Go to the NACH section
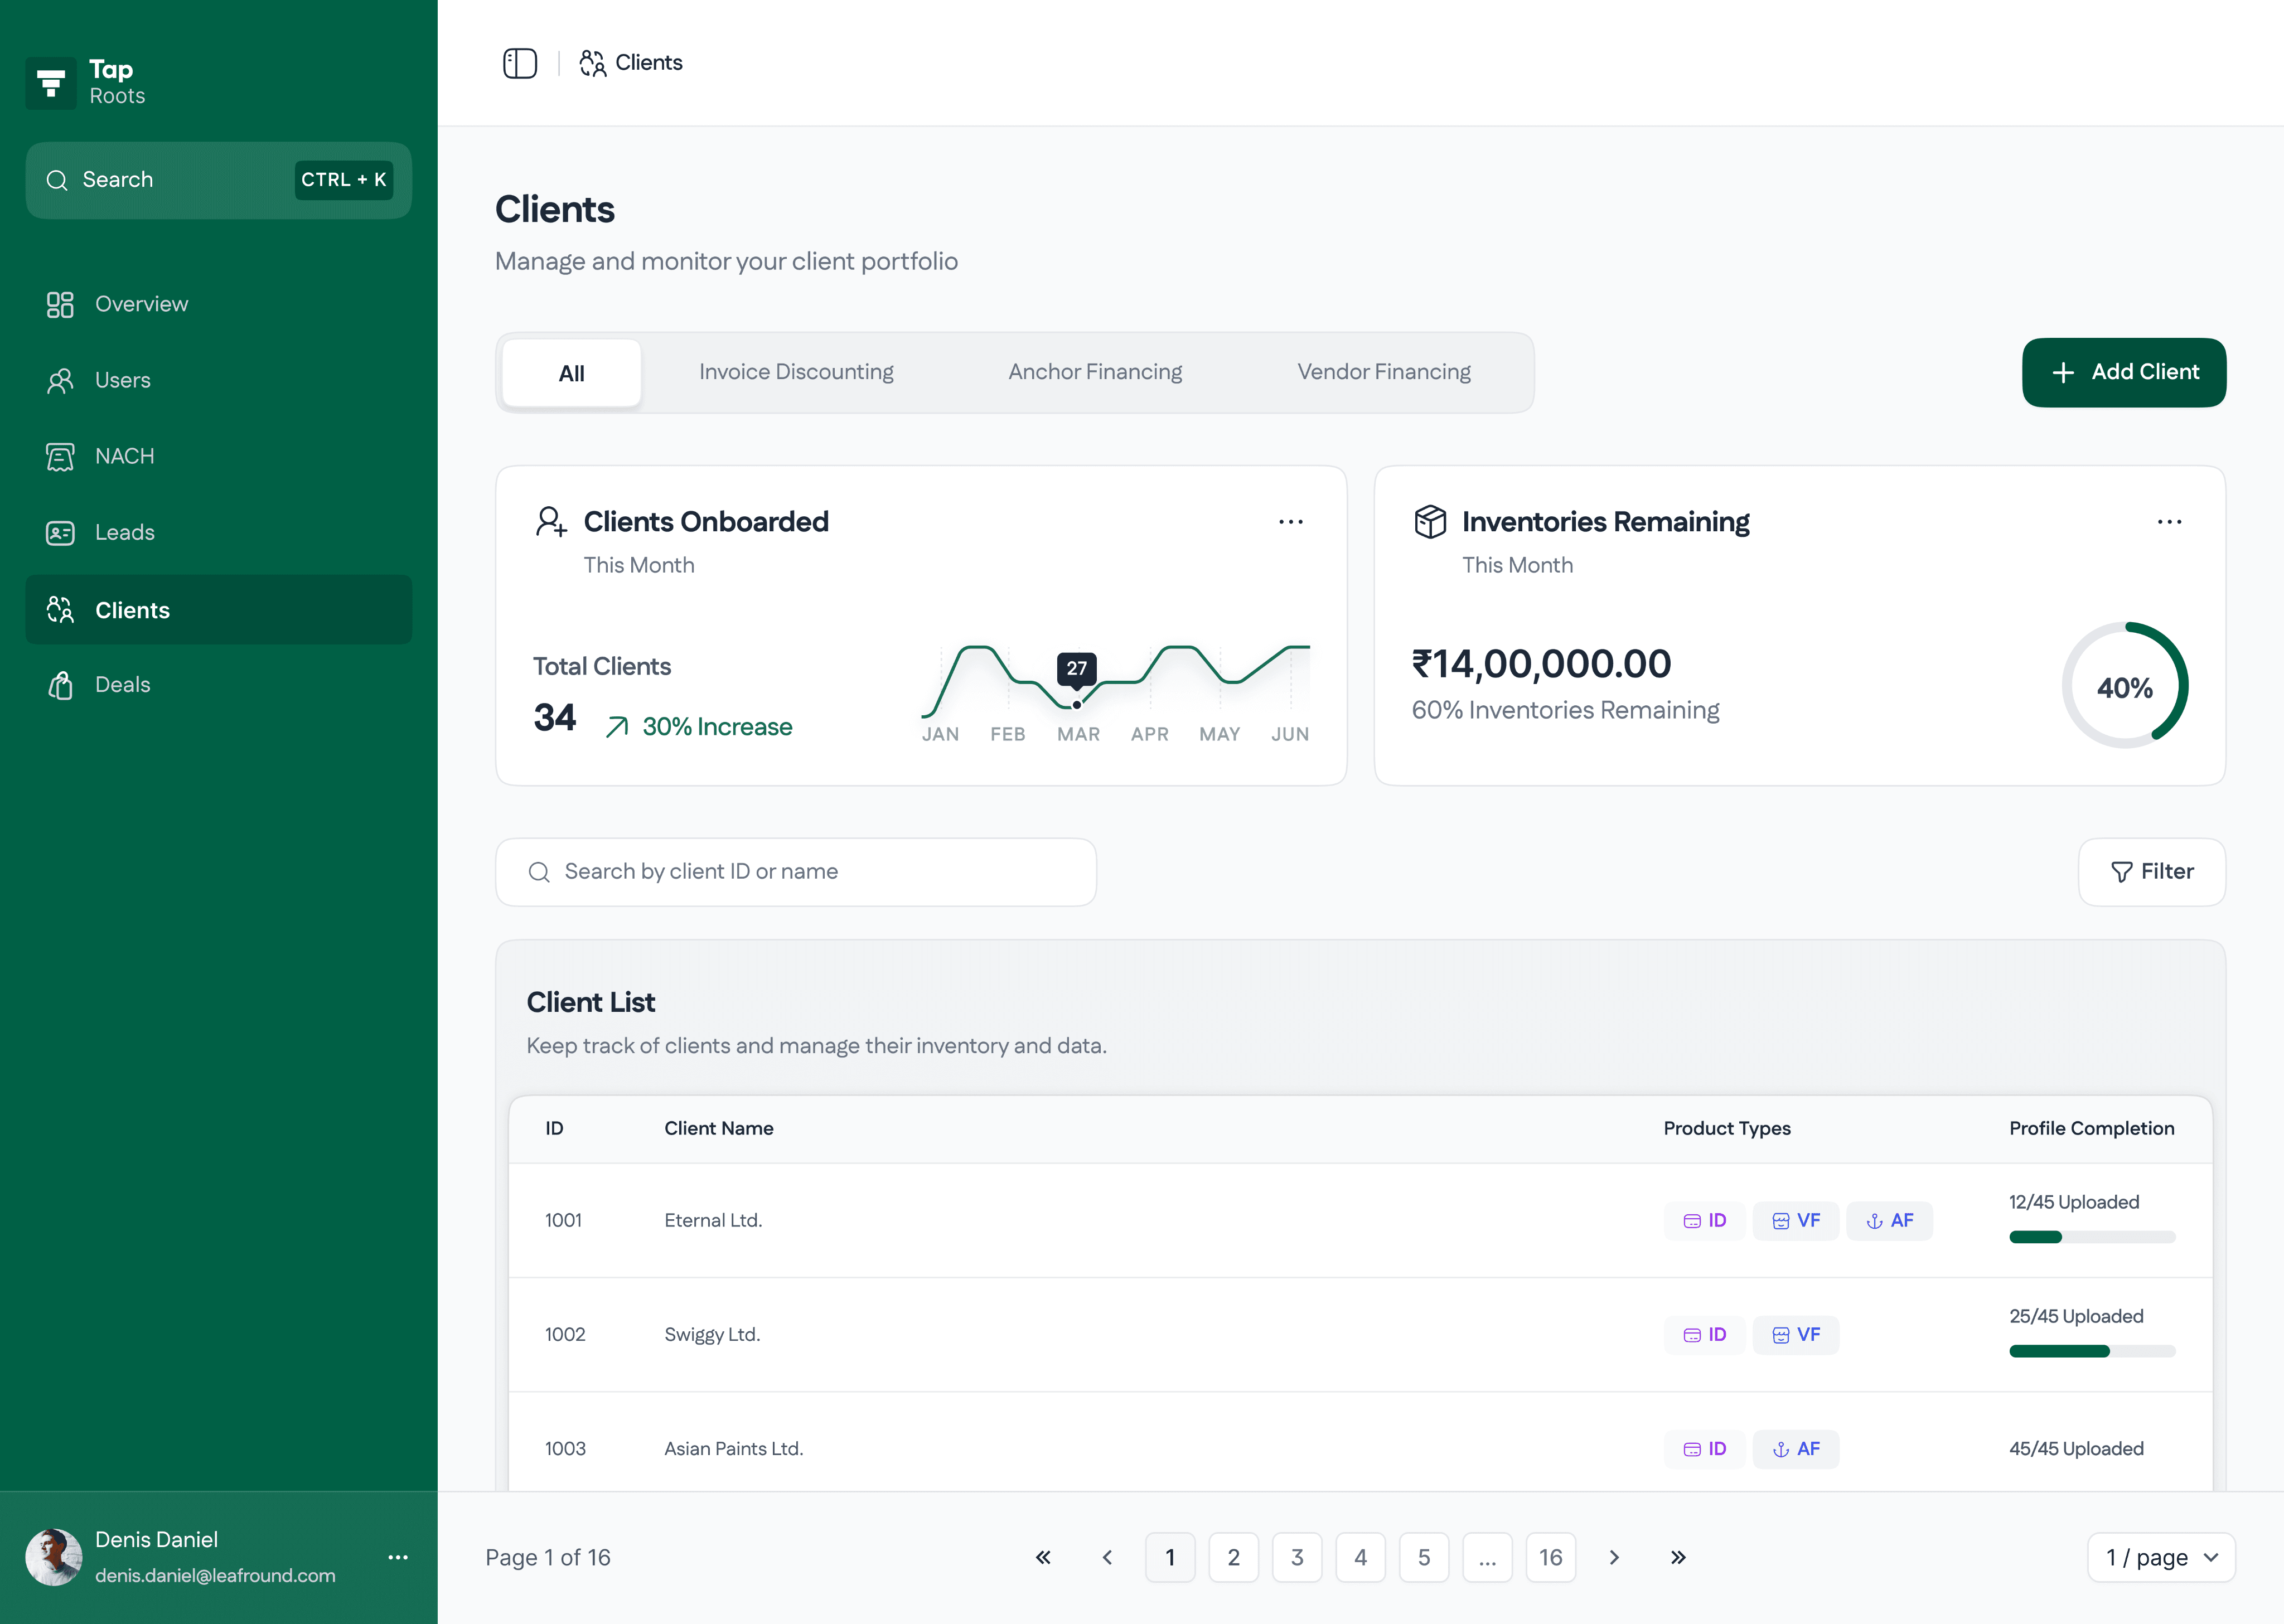 [124, 456]
